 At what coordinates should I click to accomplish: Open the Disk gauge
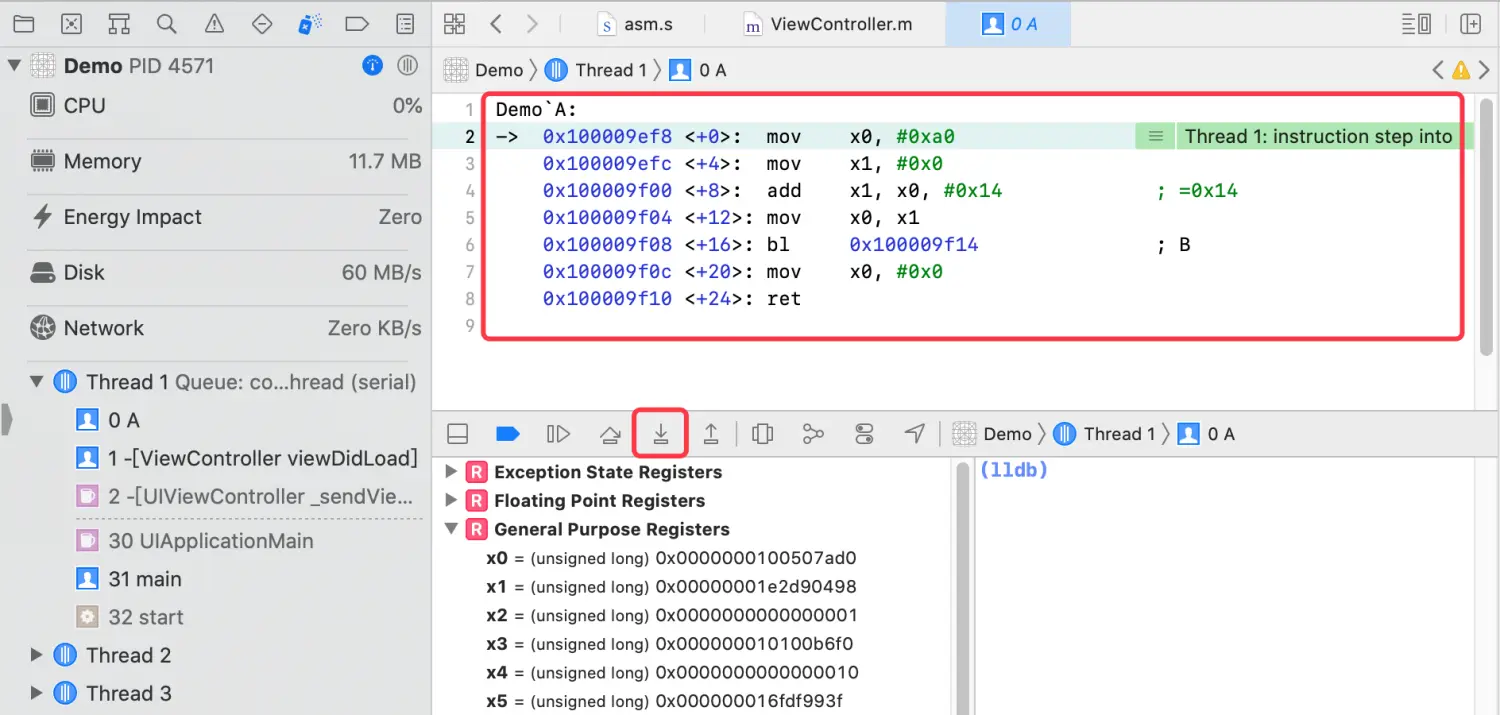(x=226, y=272)
